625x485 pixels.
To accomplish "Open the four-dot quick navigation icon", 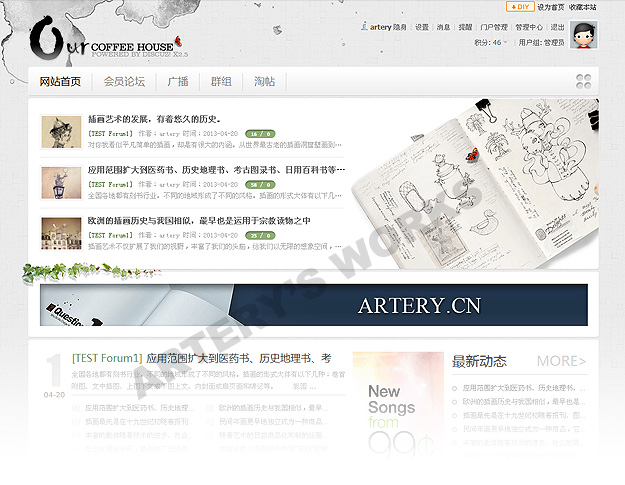I will coord(583,82).
